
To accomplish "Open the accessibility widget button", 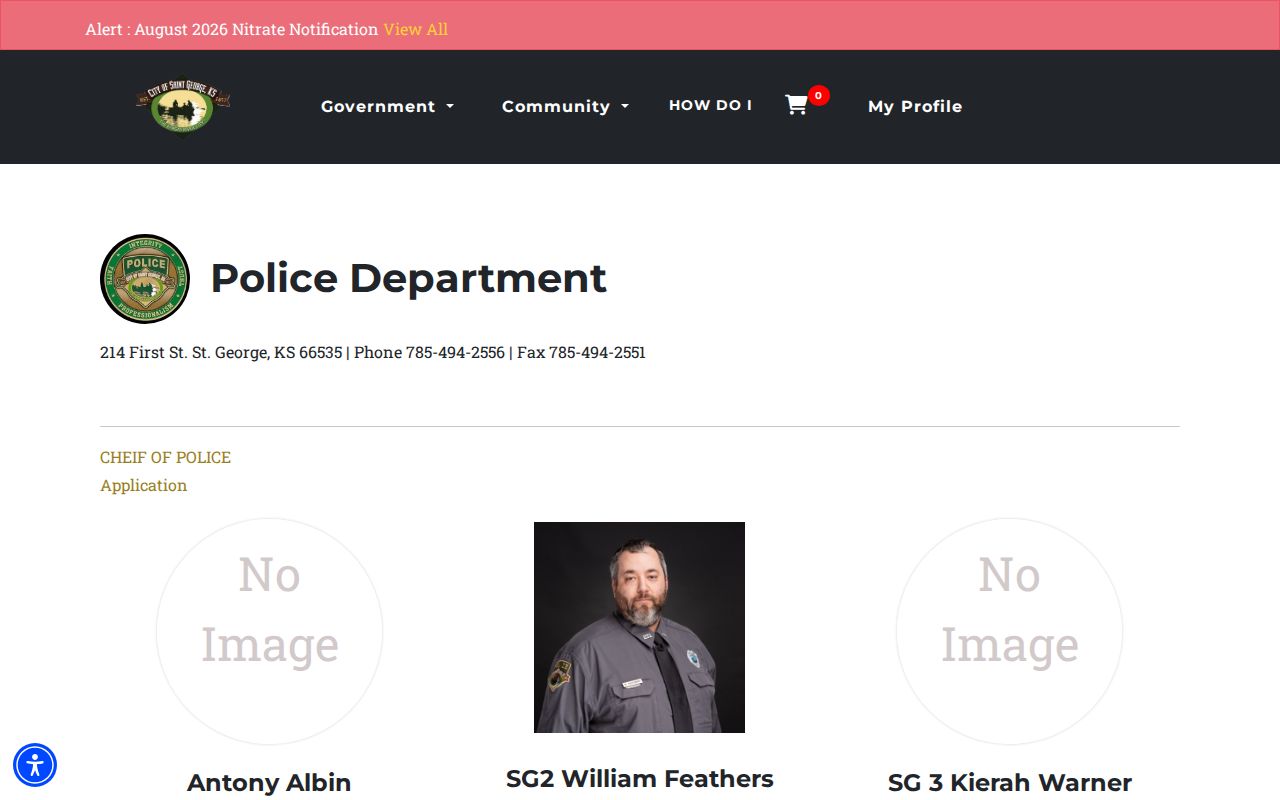I will point(35,765).
